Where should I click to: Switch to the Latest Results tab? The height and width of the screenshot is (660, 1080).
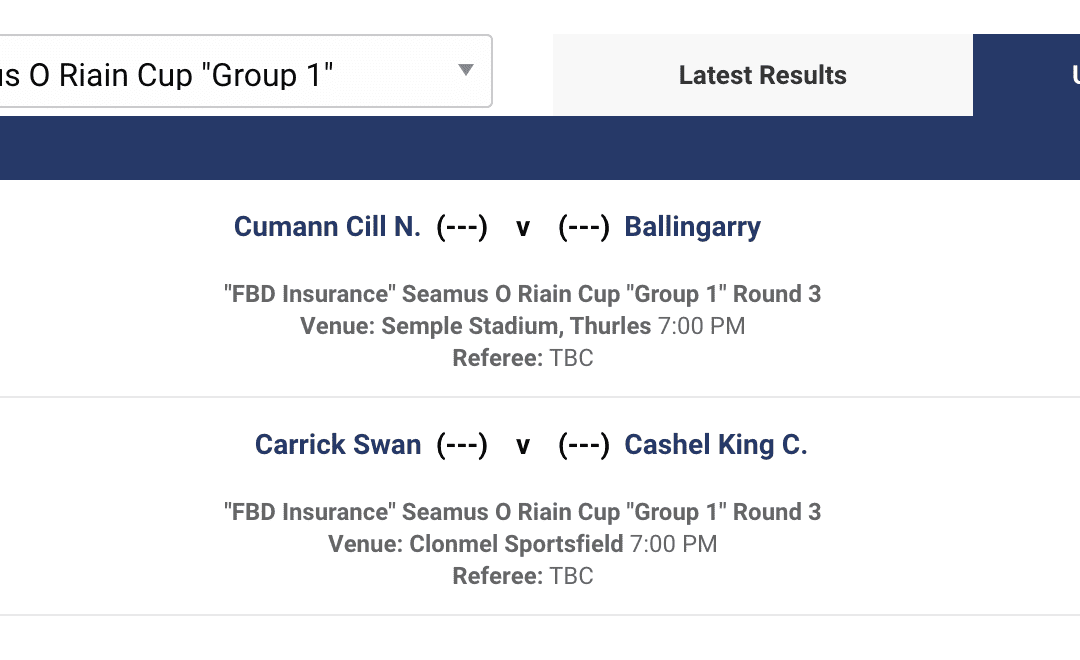762,75
